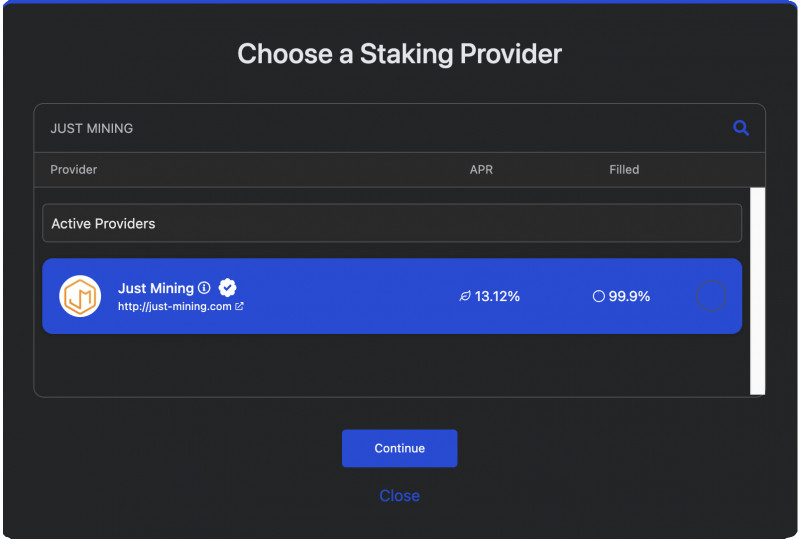Click the verified checkmark badge
The image size is (800, 539).
228,288
